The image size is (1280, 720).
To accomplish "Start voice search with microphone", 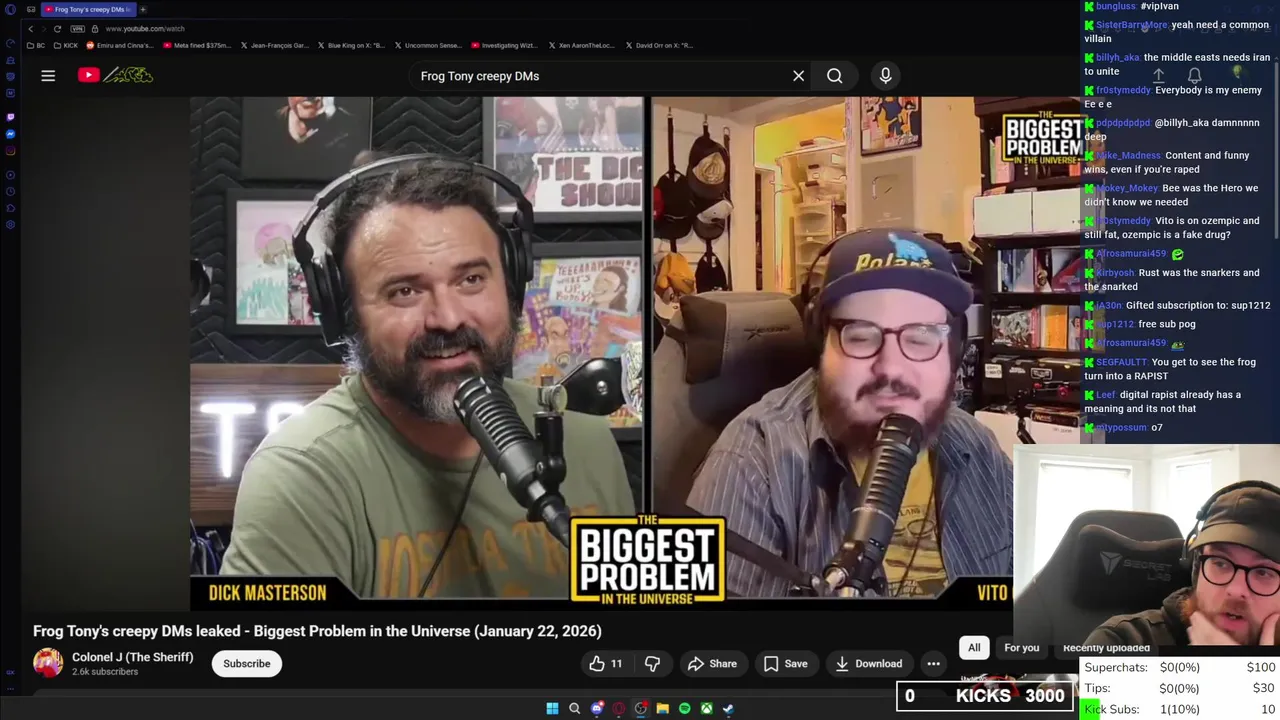I will 885,76.
